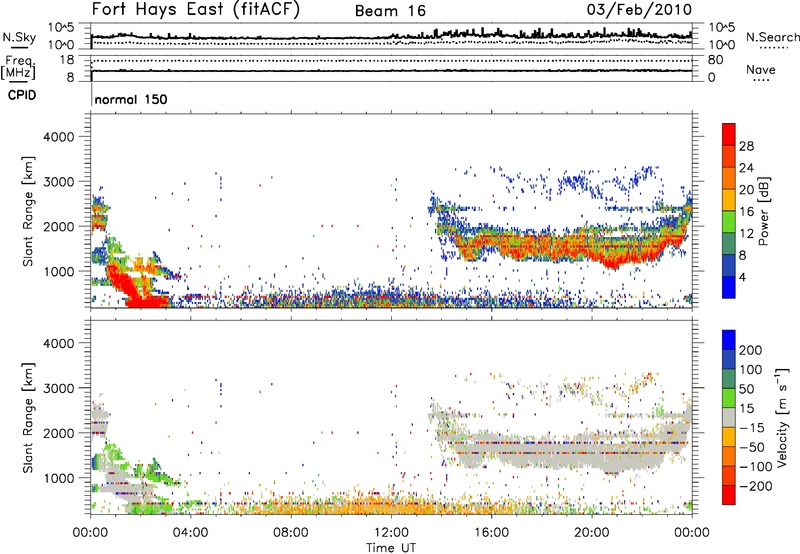The image size is (800, 554).
Task: Click the '04:00' time tick label
Action: tap(191, 533)
